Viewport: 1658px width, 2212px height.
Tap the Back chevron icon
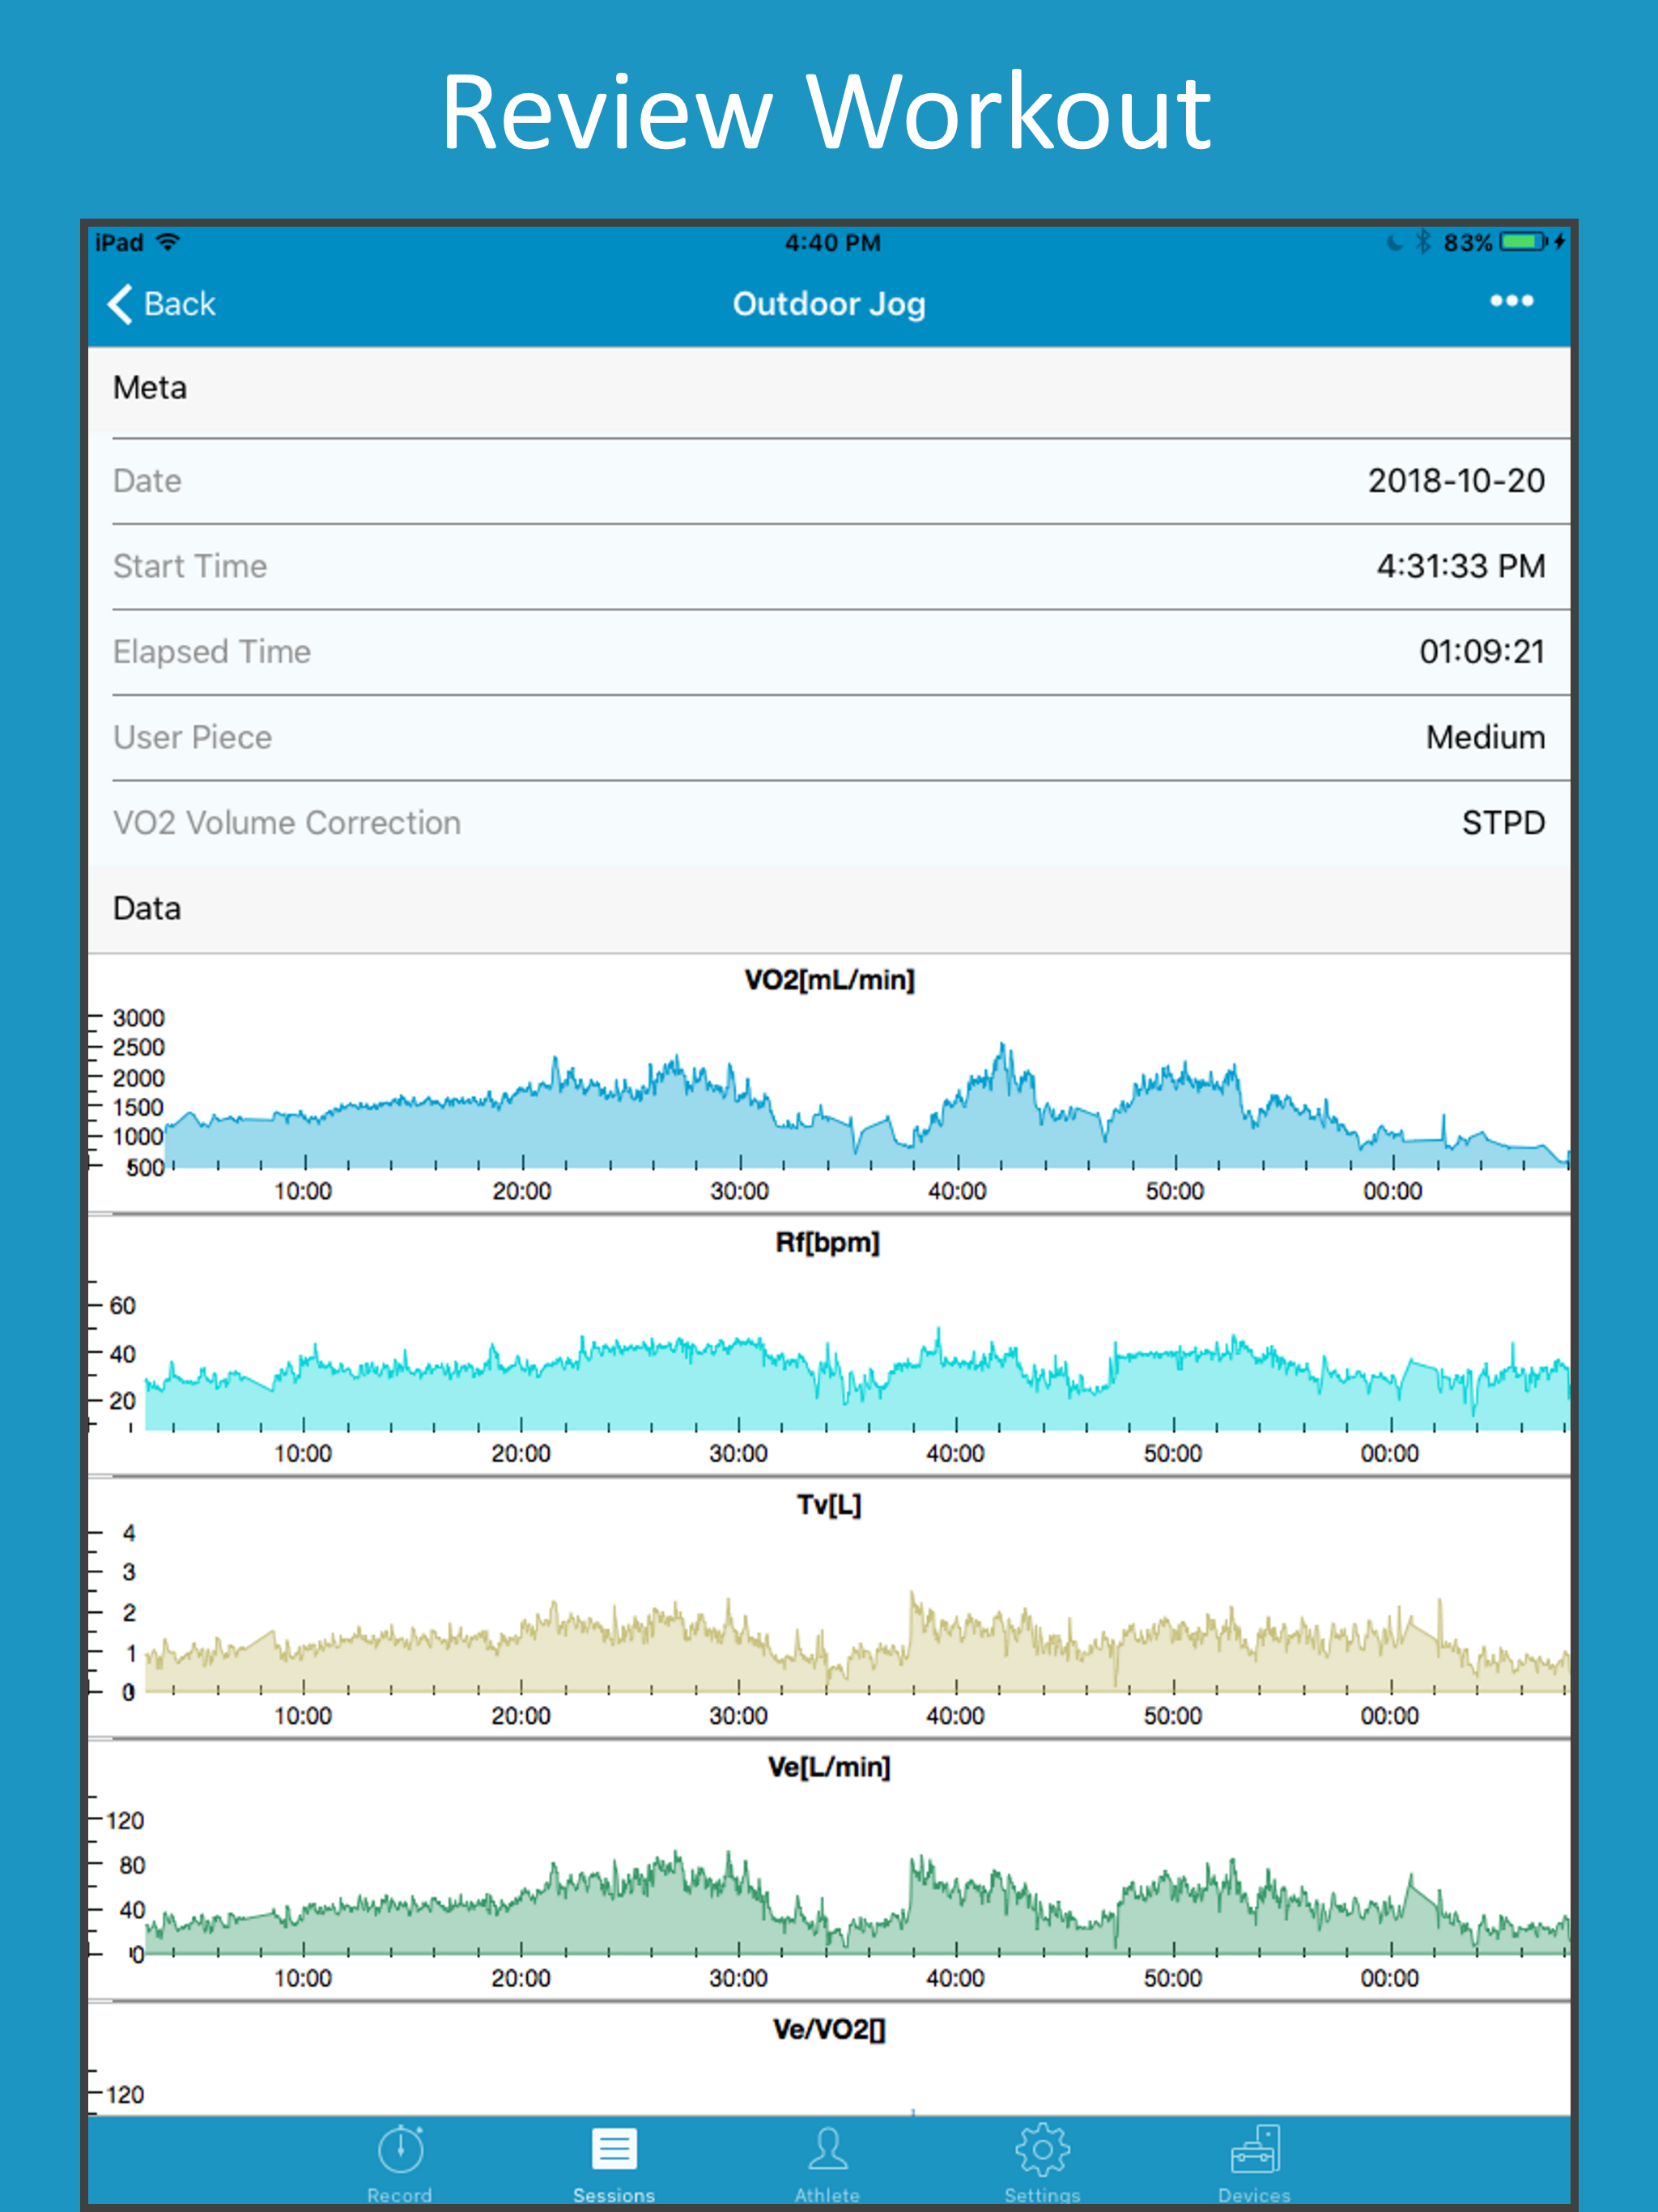point(120,304)
